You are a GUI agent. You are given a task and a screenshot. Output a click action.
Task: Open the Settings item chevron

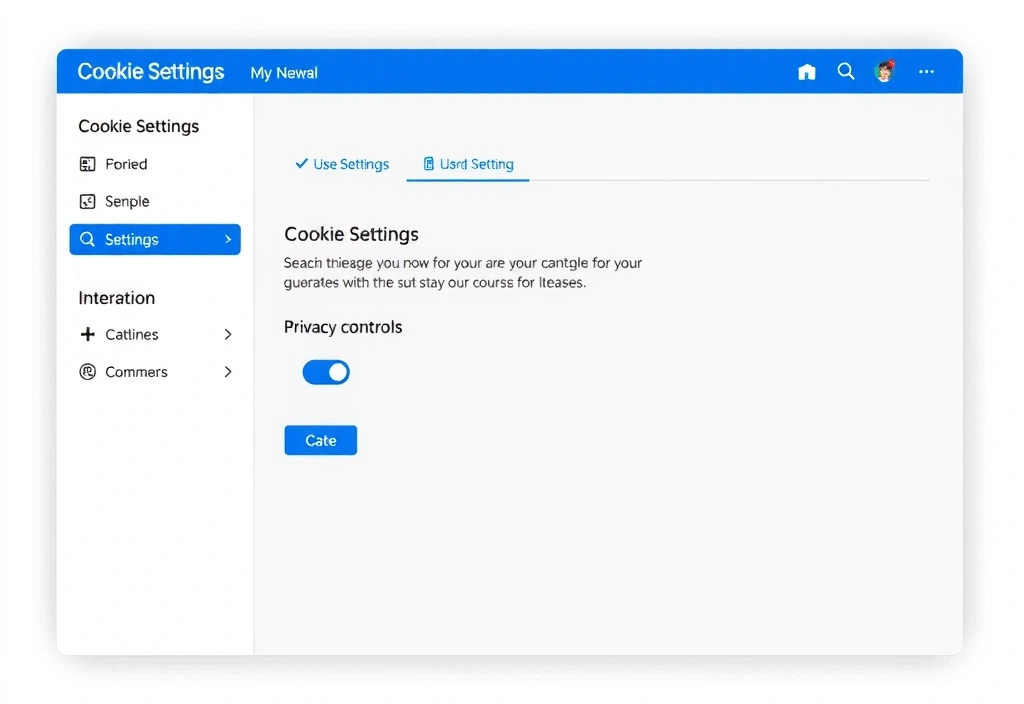228,239
